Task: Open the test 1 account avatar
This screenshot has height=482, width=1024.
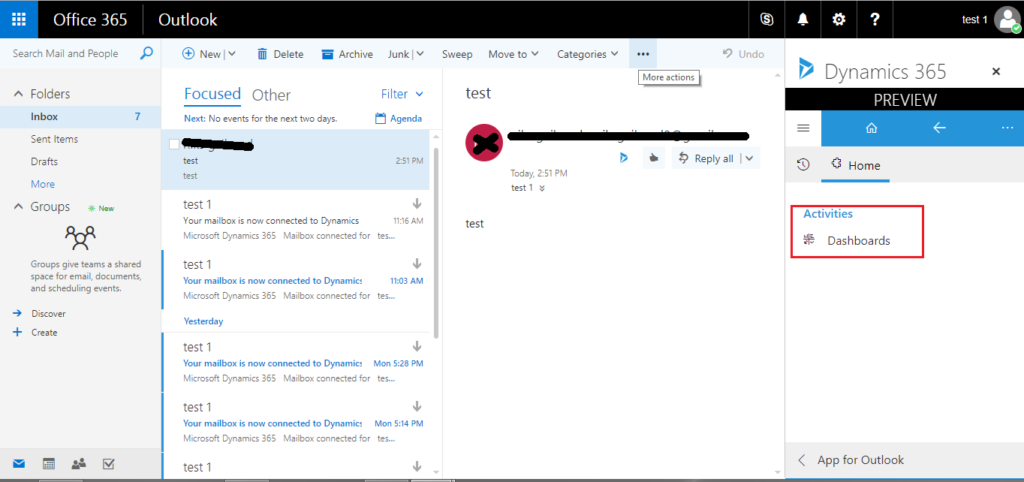Action: point(1006,20)
